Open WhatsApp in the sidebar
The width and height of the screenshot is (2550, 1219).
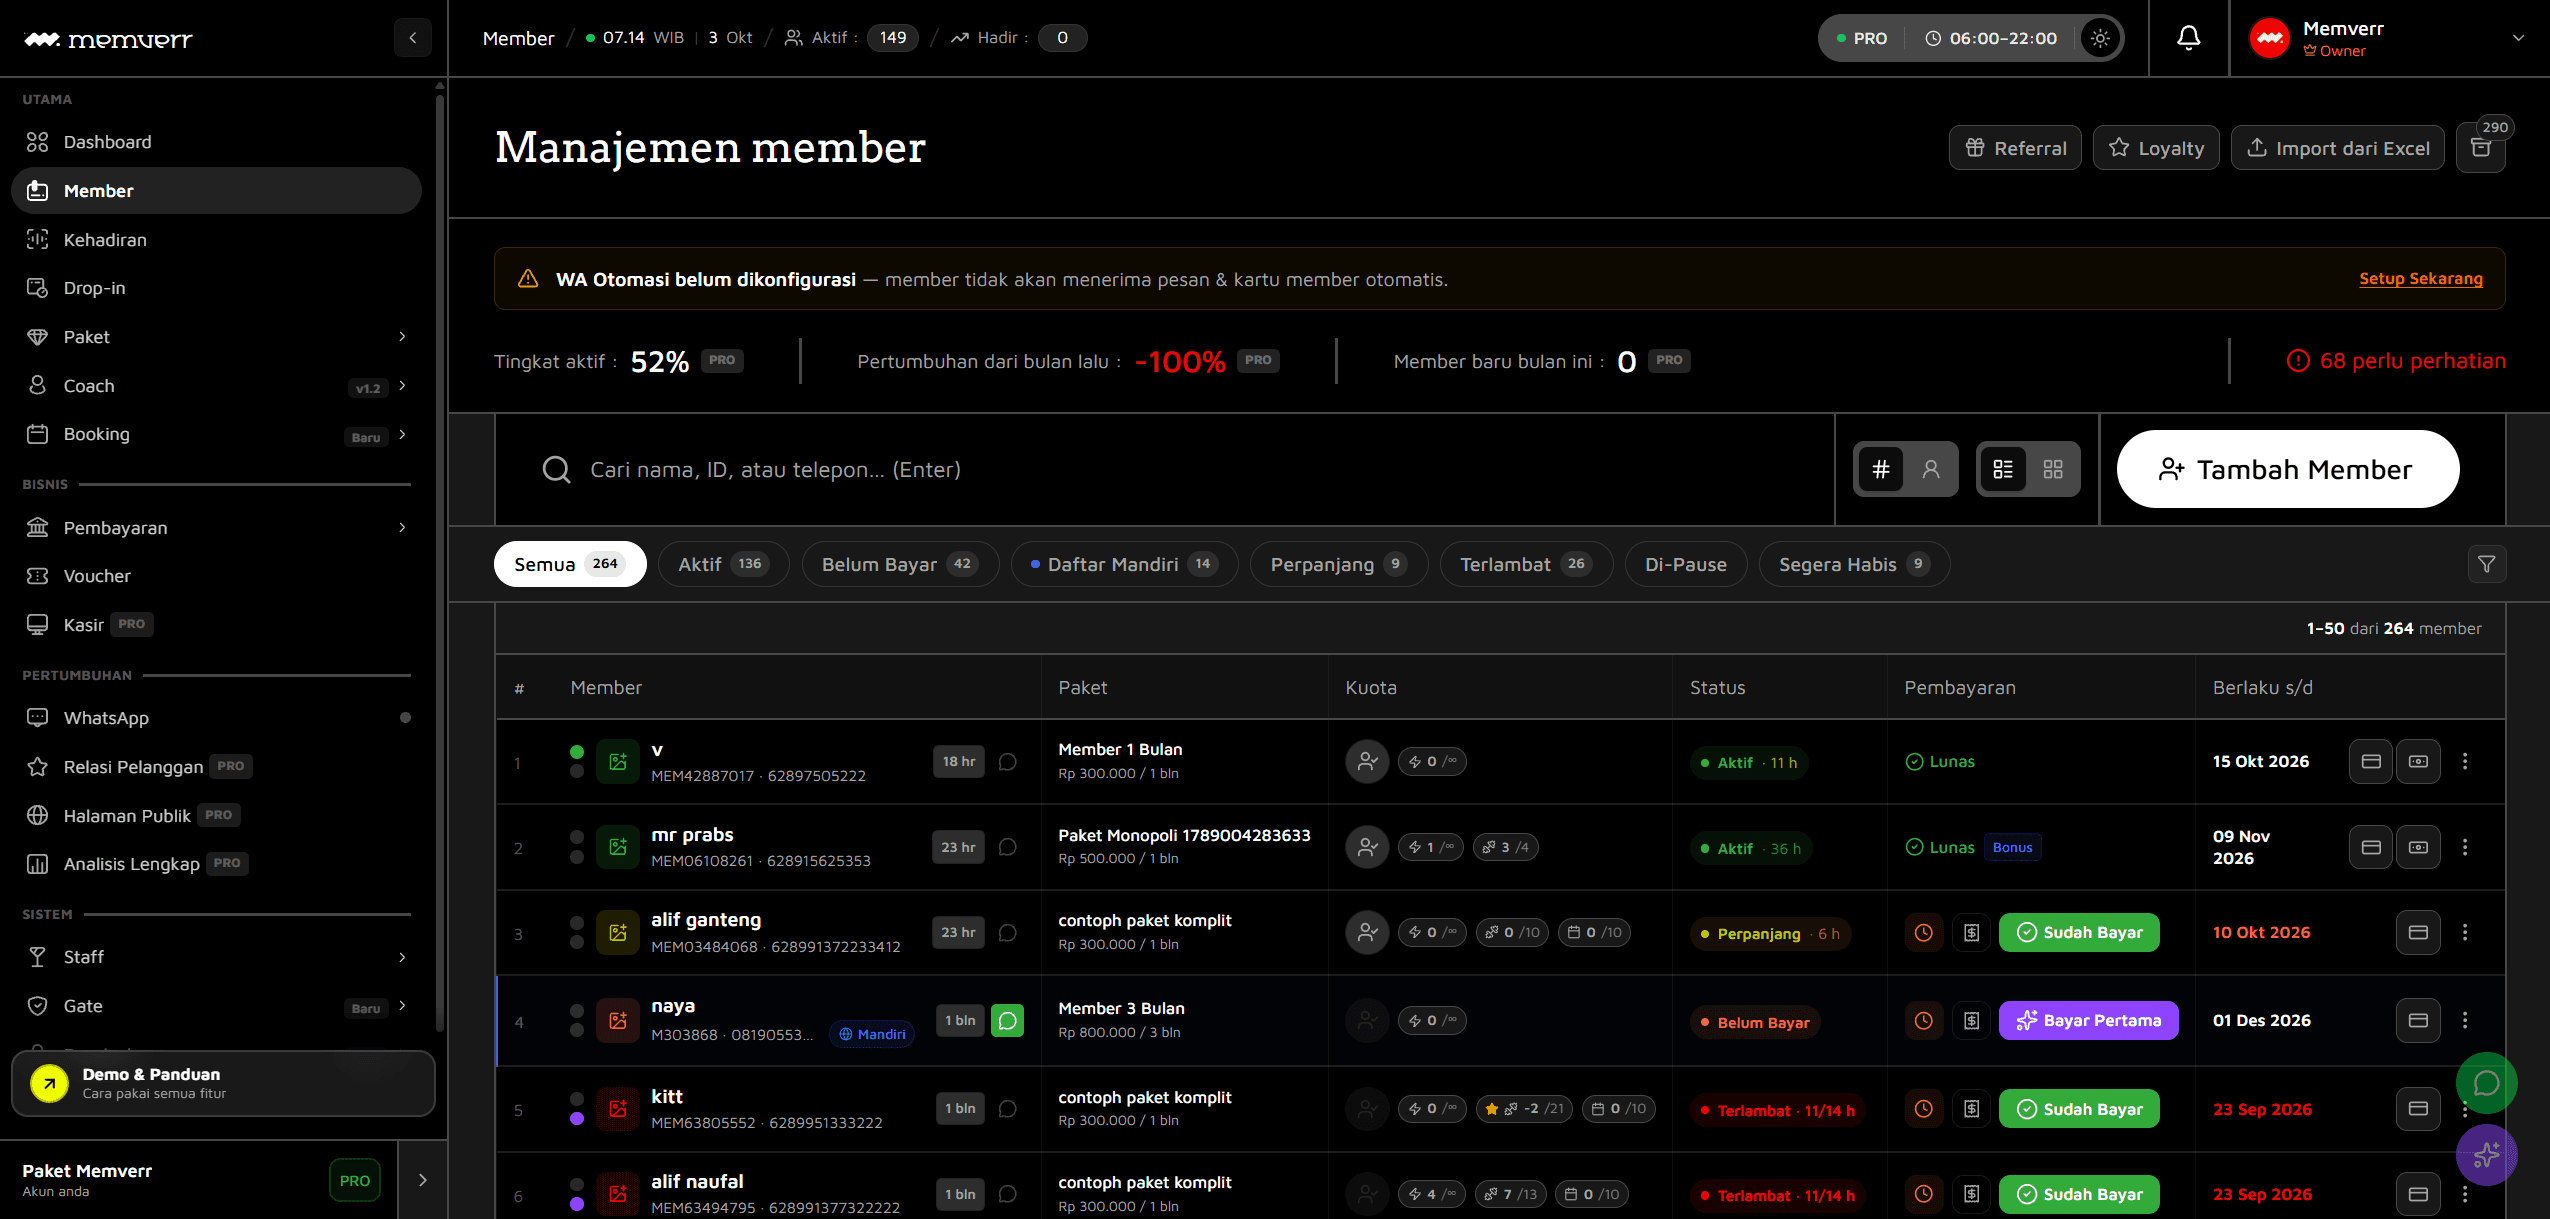(x=216, y=718)
